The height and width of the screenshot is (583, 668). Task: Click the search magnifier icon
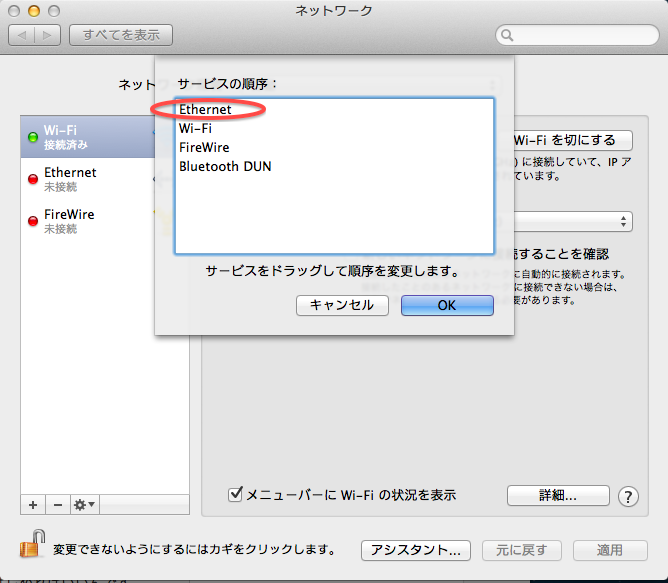(507, 35)
